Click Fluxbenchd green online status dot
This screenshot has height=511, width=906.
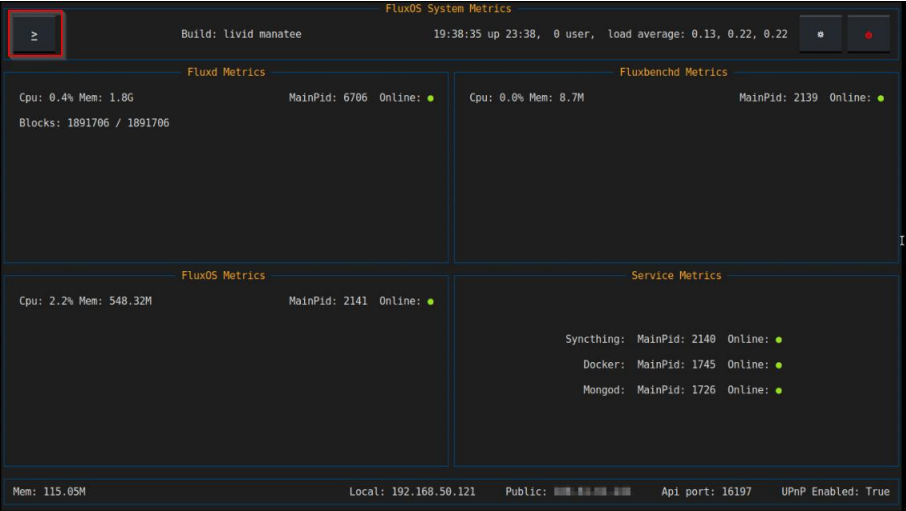click(880, 98)
